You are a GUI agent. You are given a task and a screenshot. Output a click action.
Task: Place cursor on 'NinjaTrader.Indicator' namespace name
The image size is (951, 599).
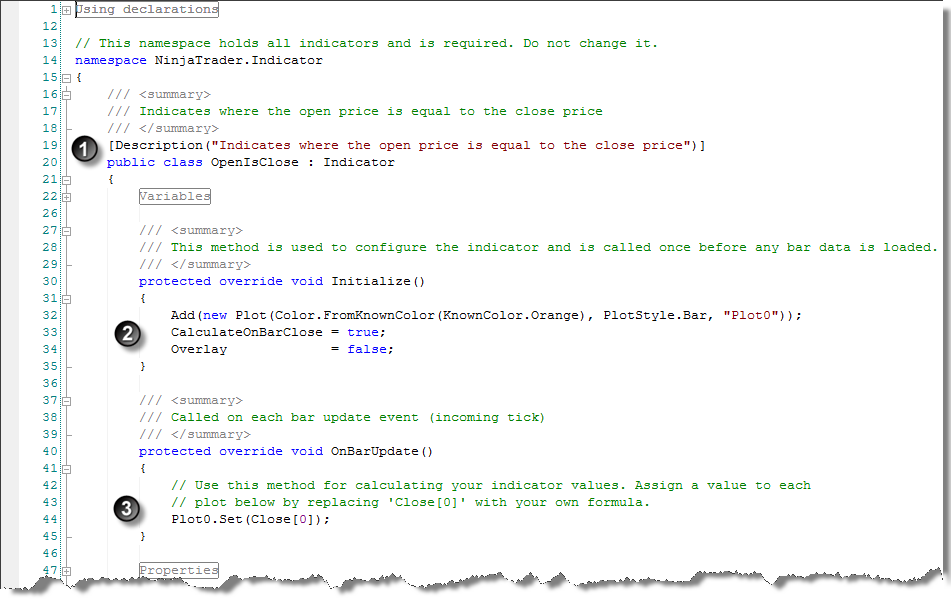click(238, 60)
